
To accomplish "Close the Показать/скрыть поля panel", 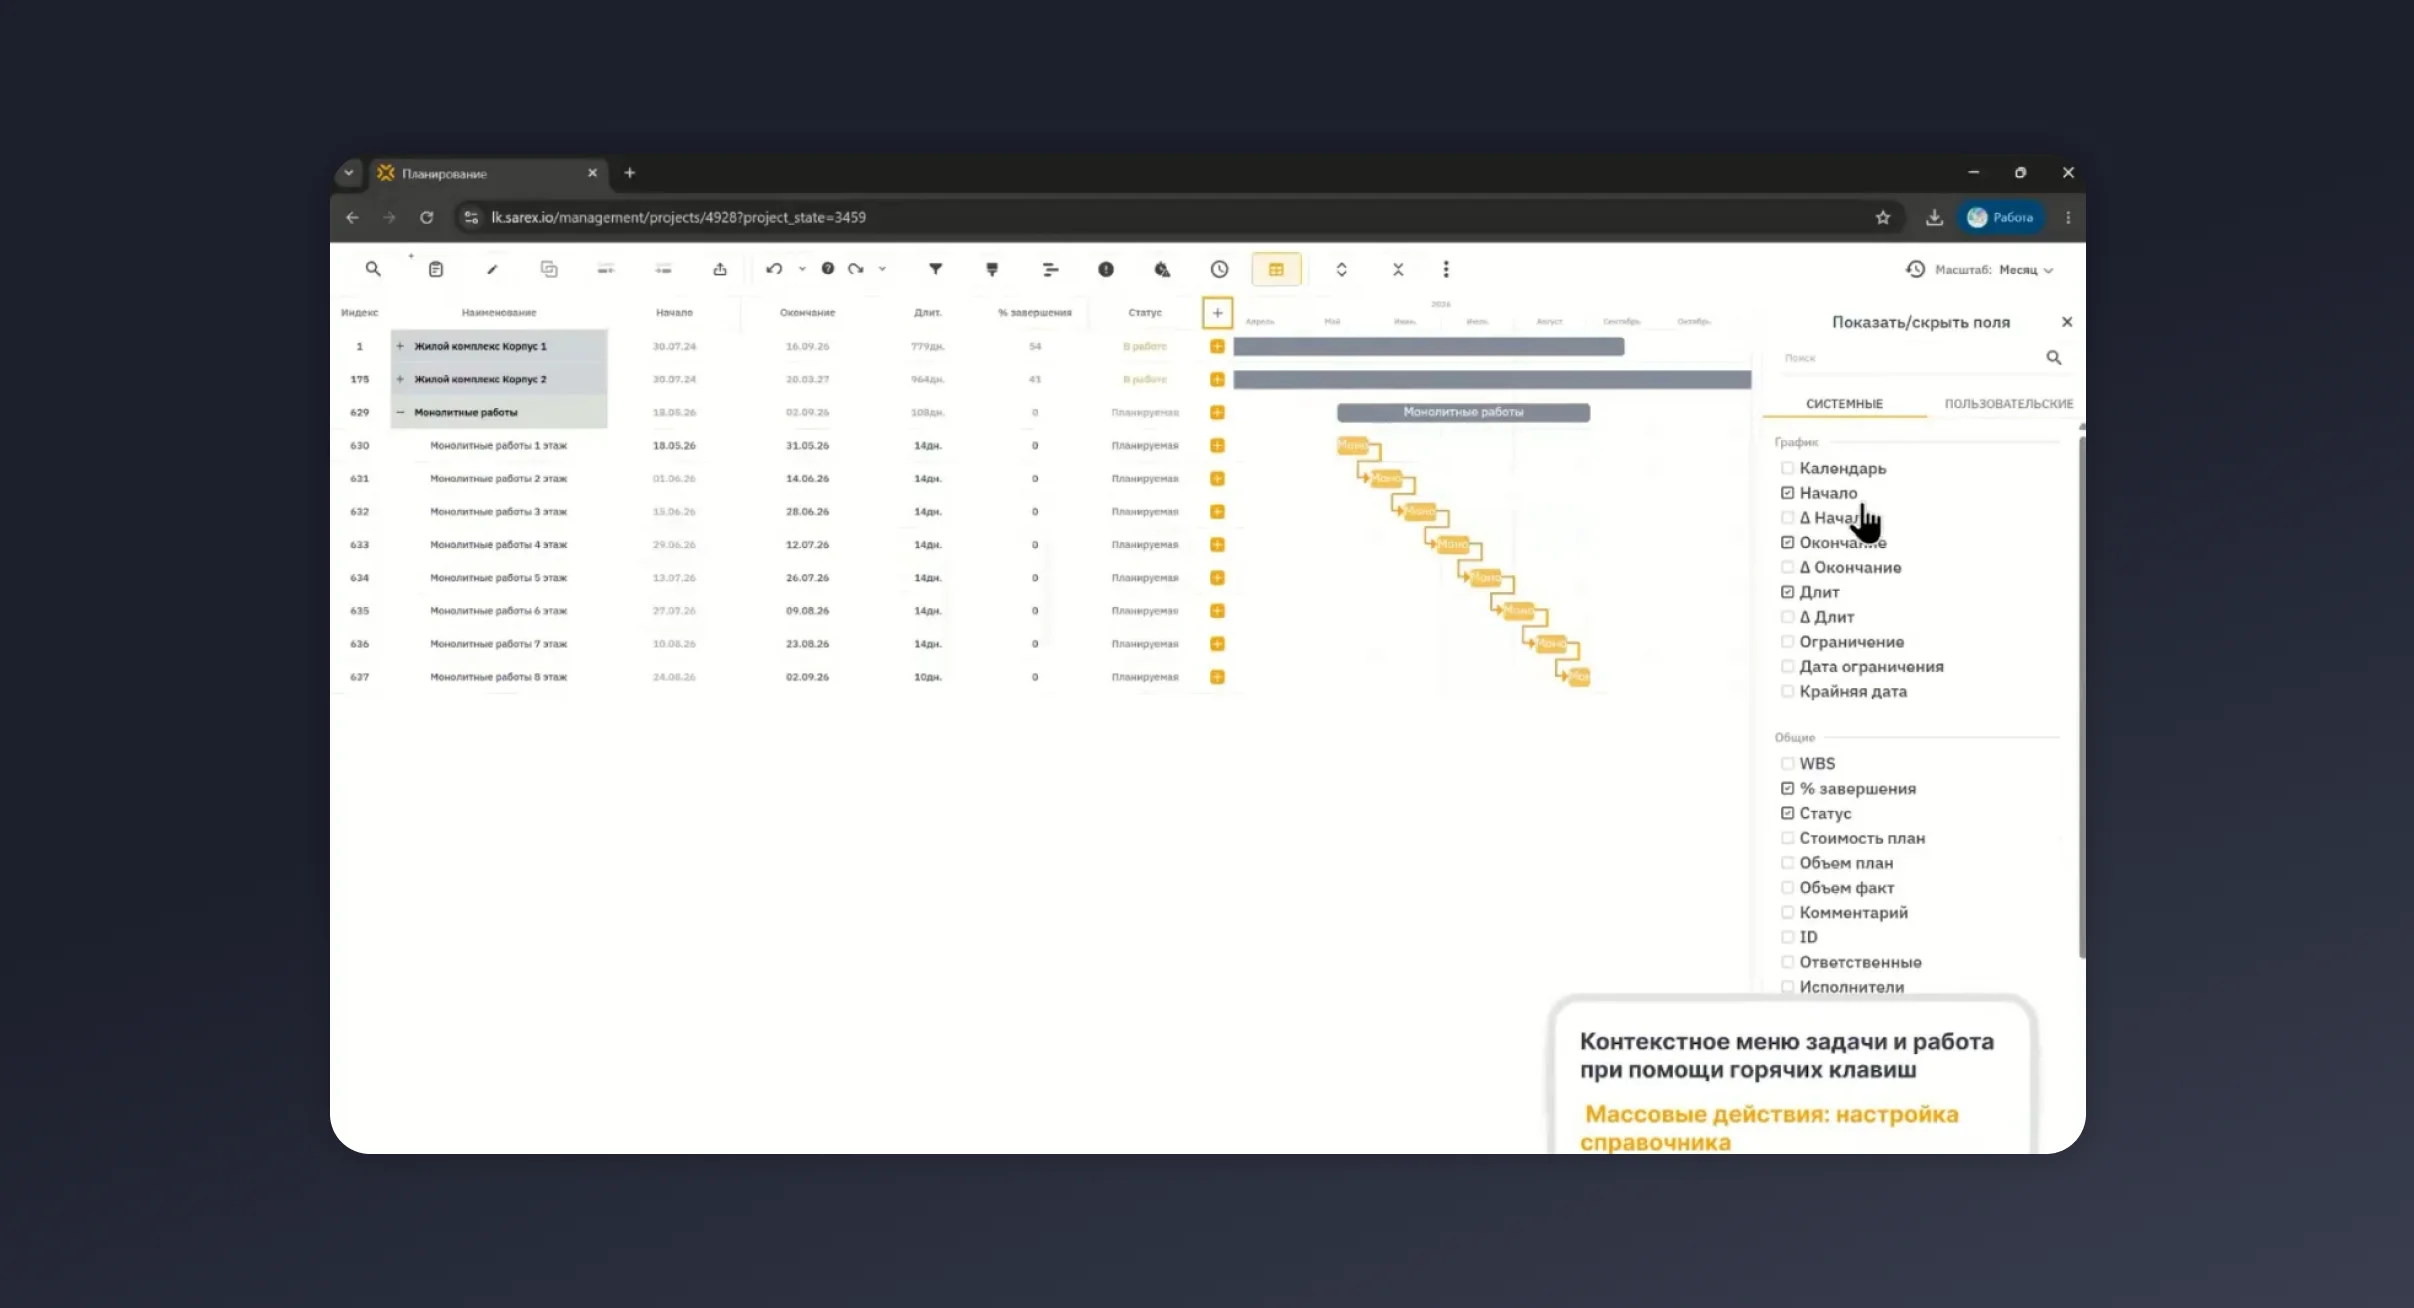I will tap(2067, 322).
